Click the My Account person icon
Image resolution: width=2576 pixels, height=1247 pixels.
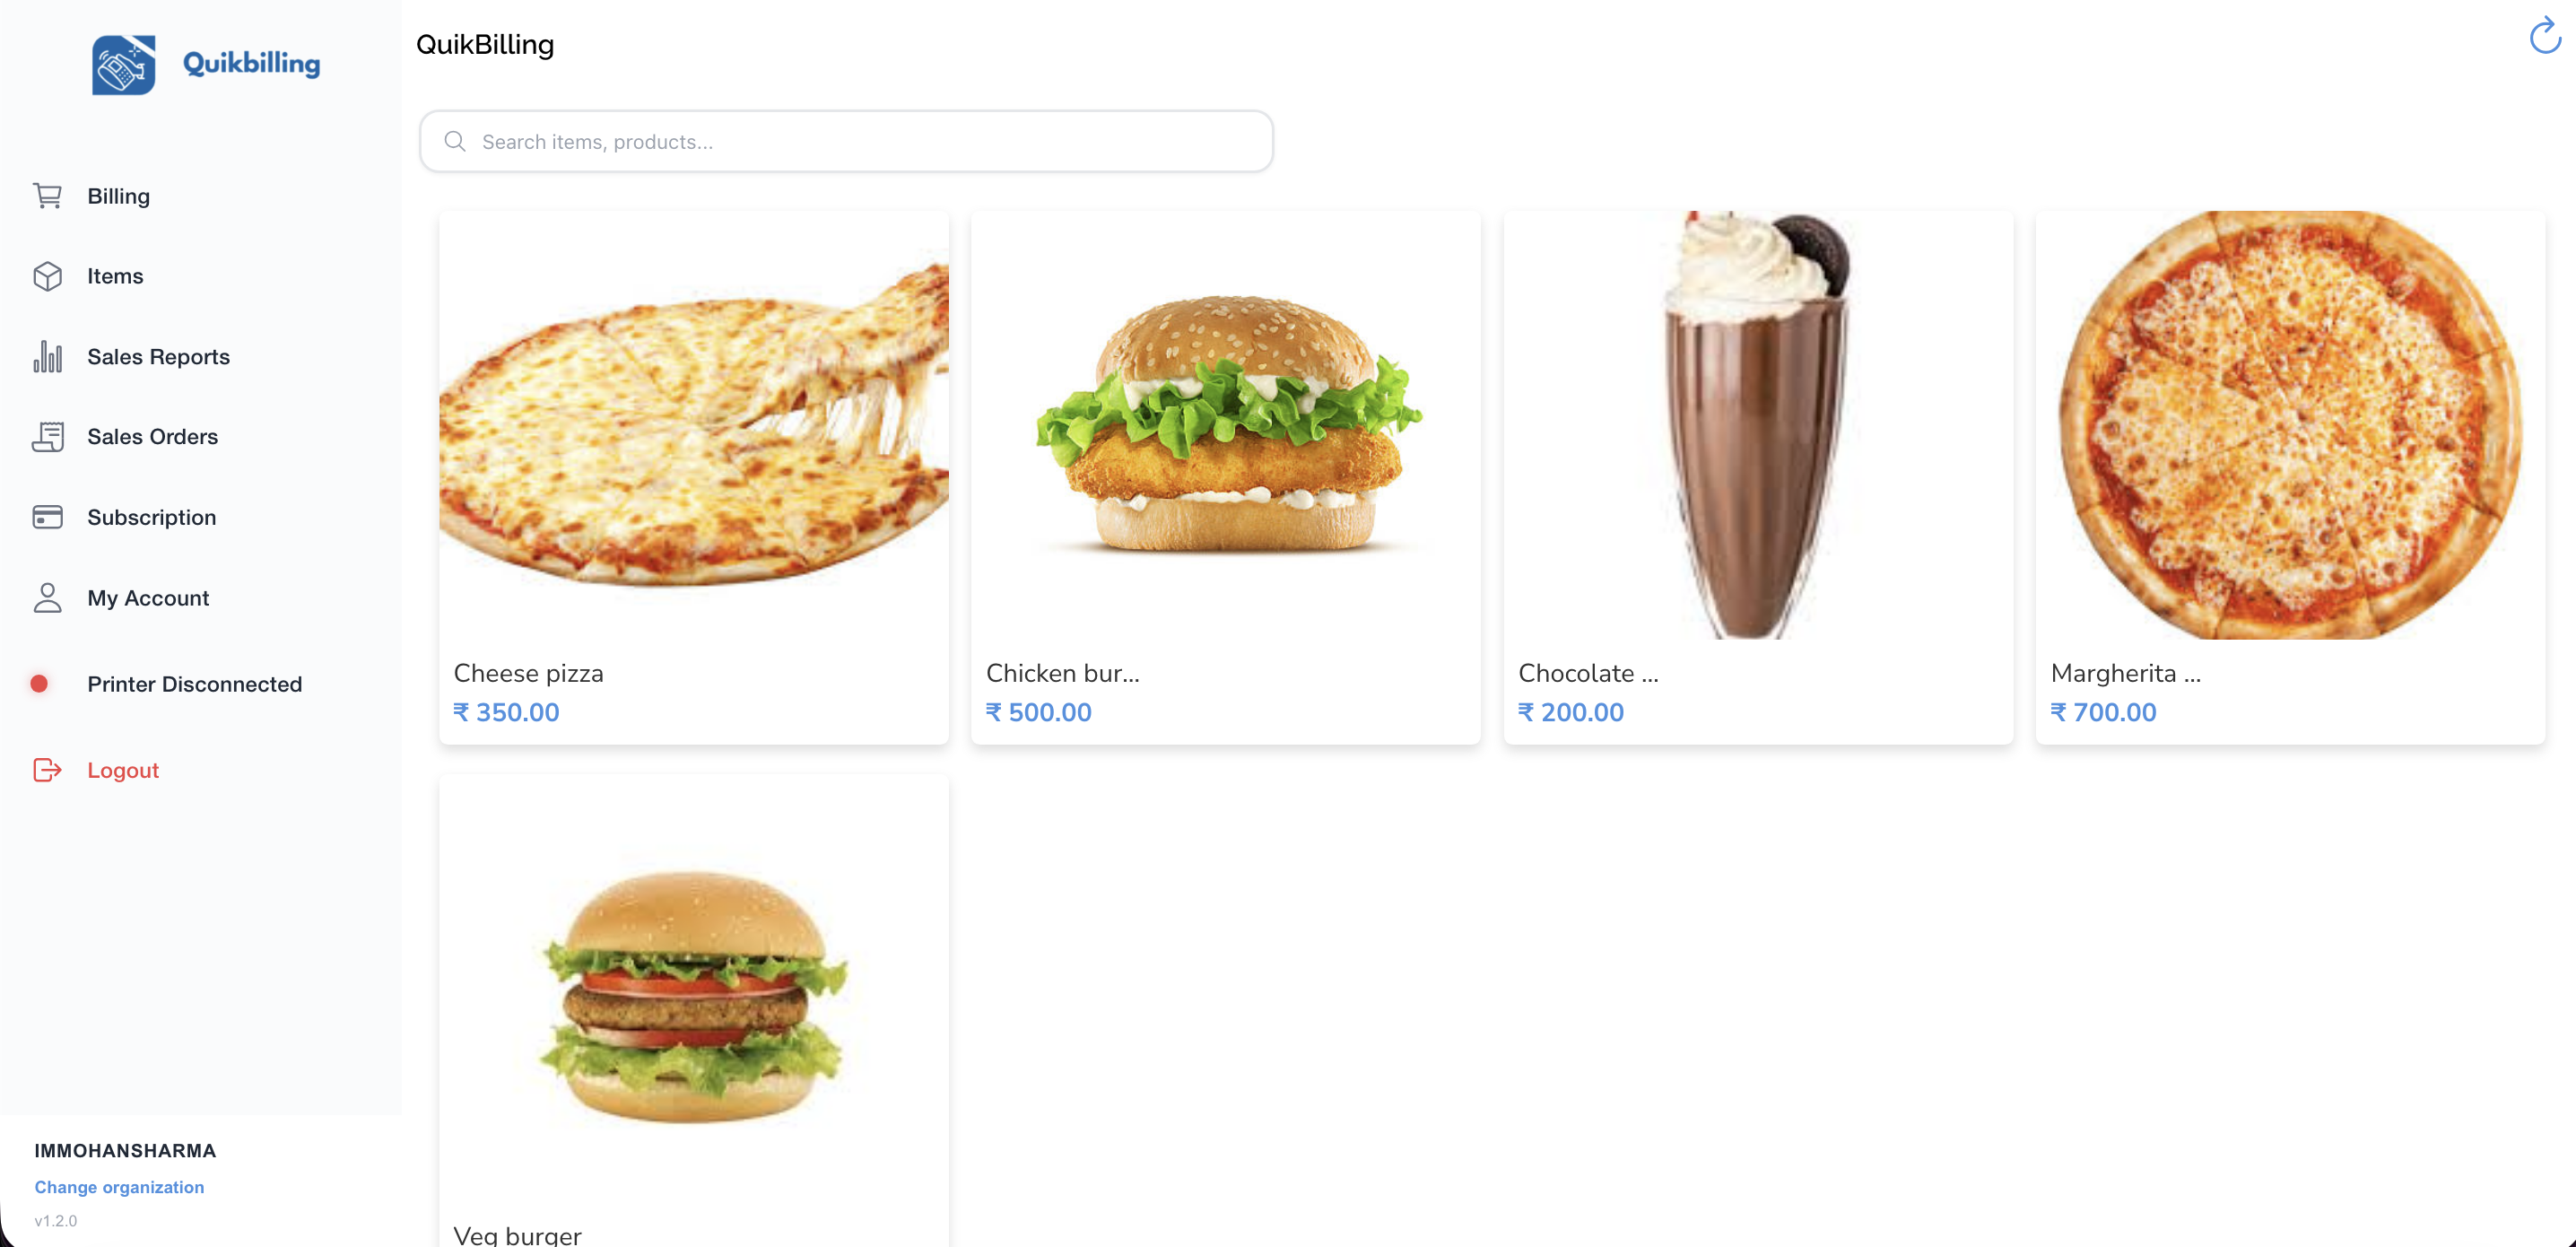coord(47,598)
